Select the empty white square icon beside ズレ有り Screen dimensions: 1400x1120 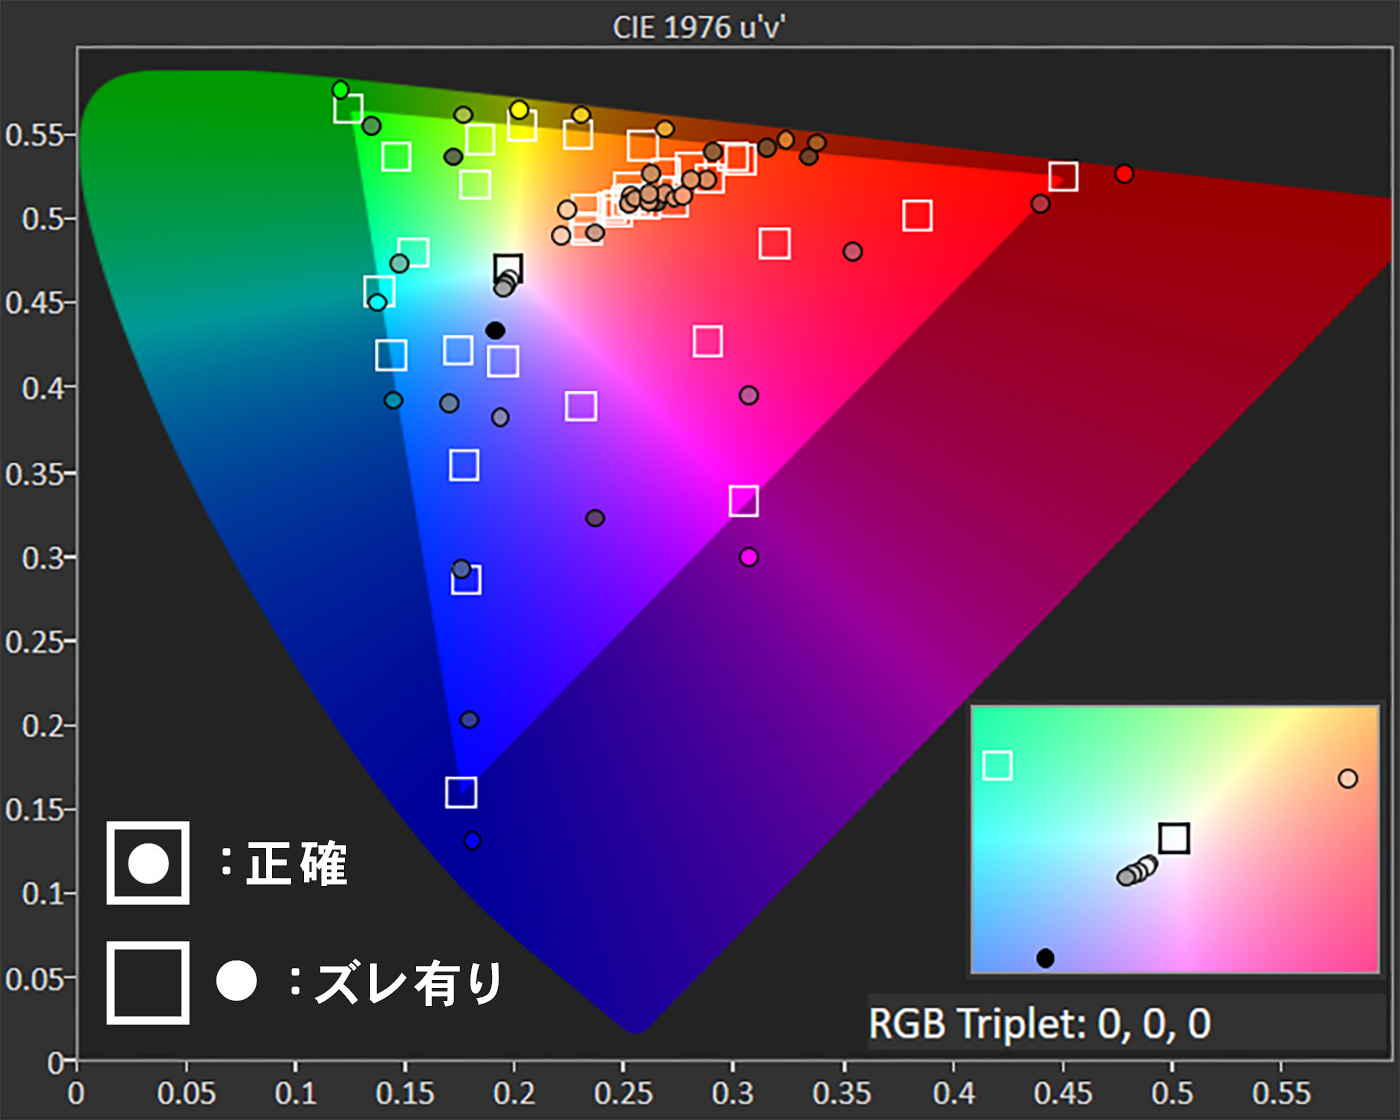(x=147, y=985)
